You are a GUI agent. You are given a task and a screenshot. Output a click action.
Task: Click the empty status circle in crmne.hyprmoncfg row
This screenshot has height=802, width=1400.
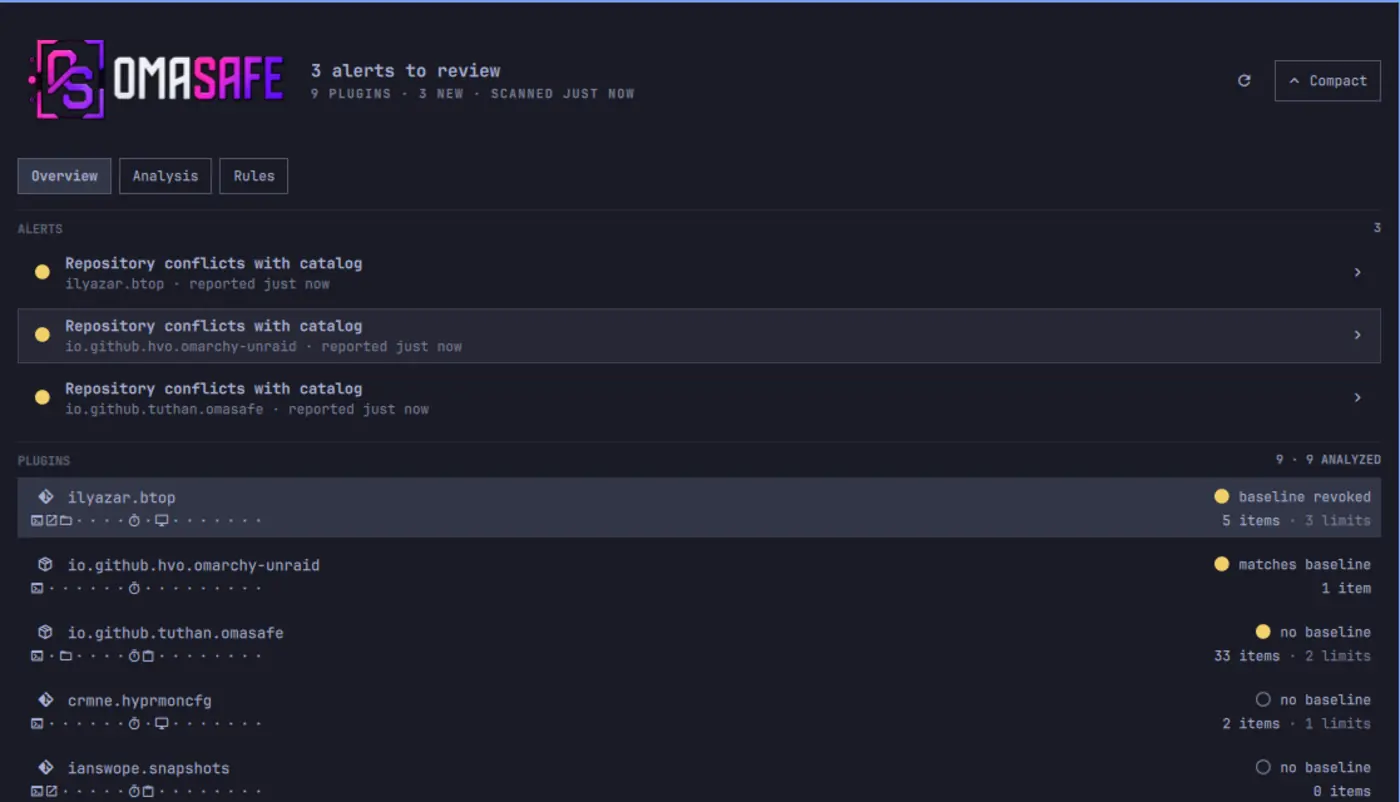[1262, 699]
